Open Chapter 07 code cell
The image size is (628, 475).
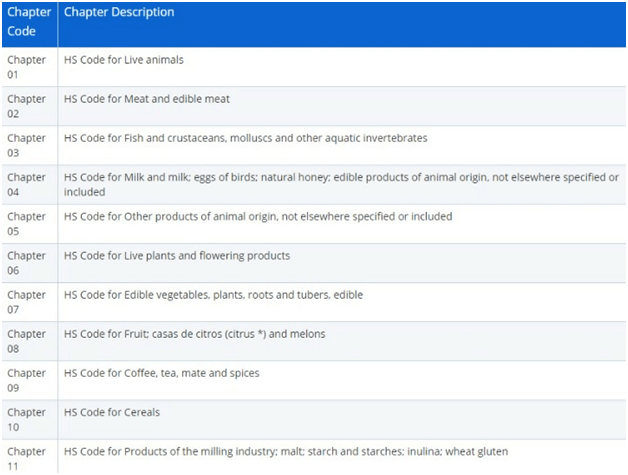tap(27, 302)
